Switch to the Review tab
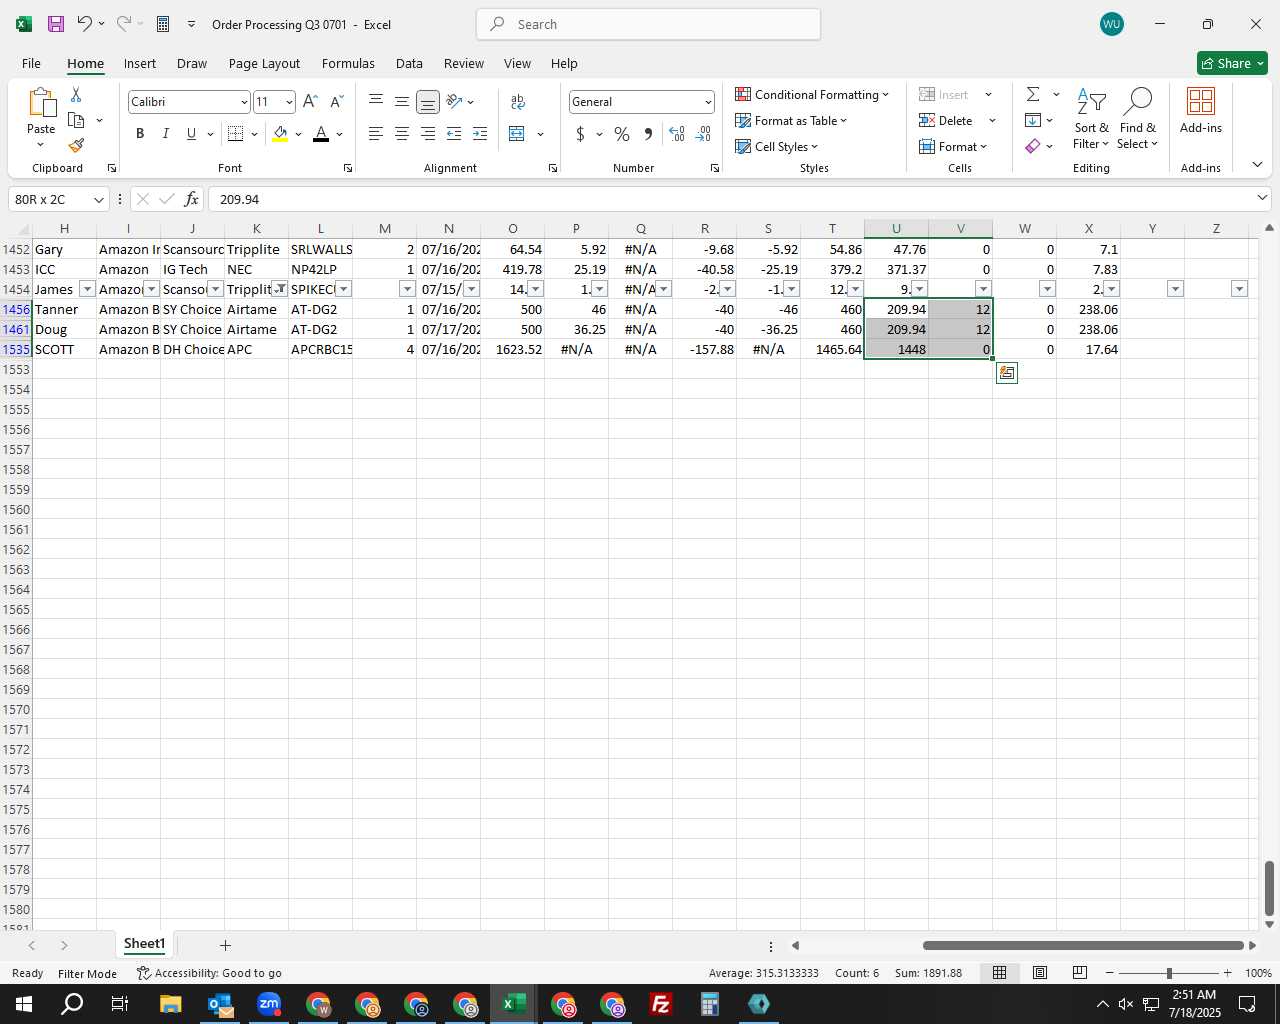The image size is (1280, 1024). tap(464, 63)
